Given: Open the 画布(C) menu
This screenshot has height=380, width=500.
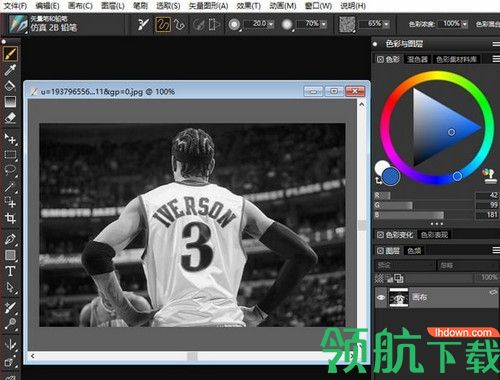Looking at the screenshot, I should point(80,6).
